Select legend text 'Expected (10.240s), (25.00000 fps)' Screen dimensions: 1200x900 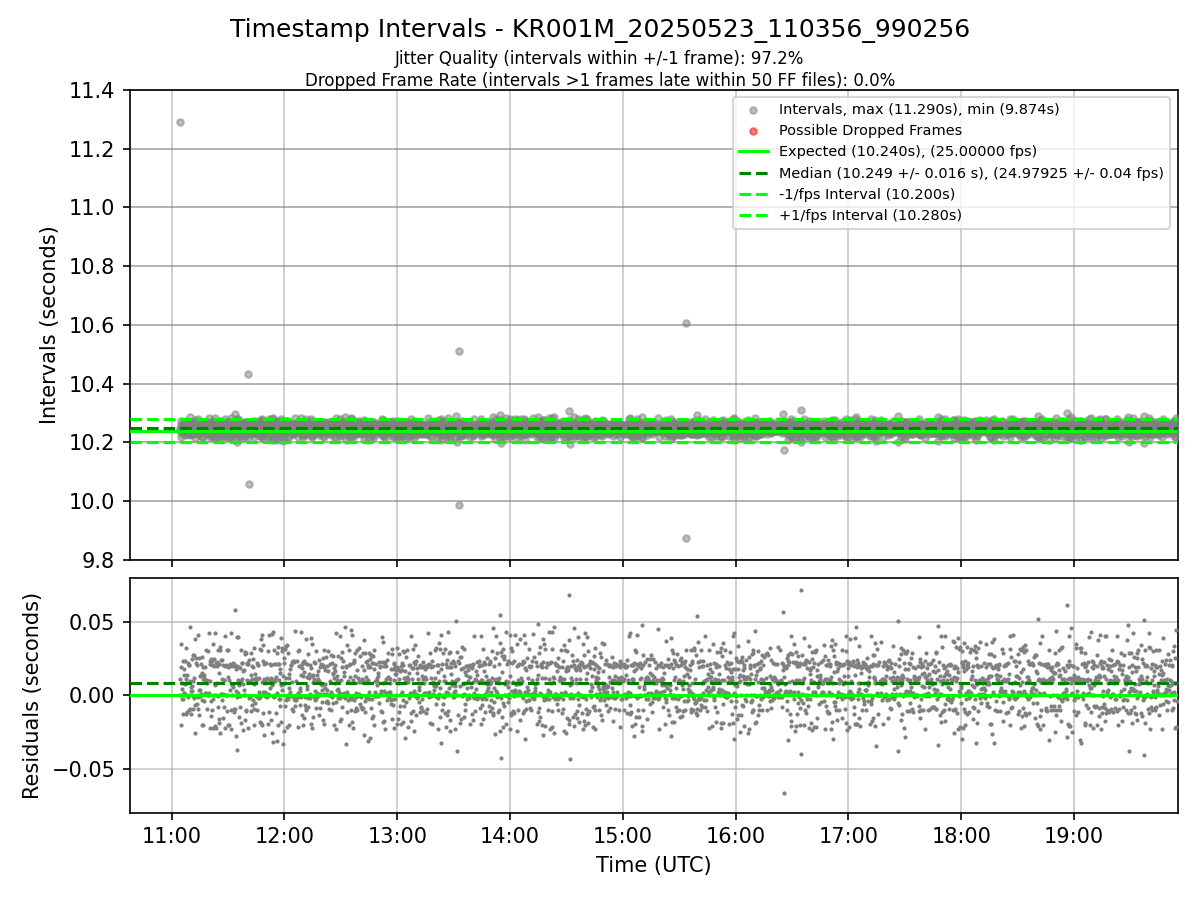(x=908, y=151)
